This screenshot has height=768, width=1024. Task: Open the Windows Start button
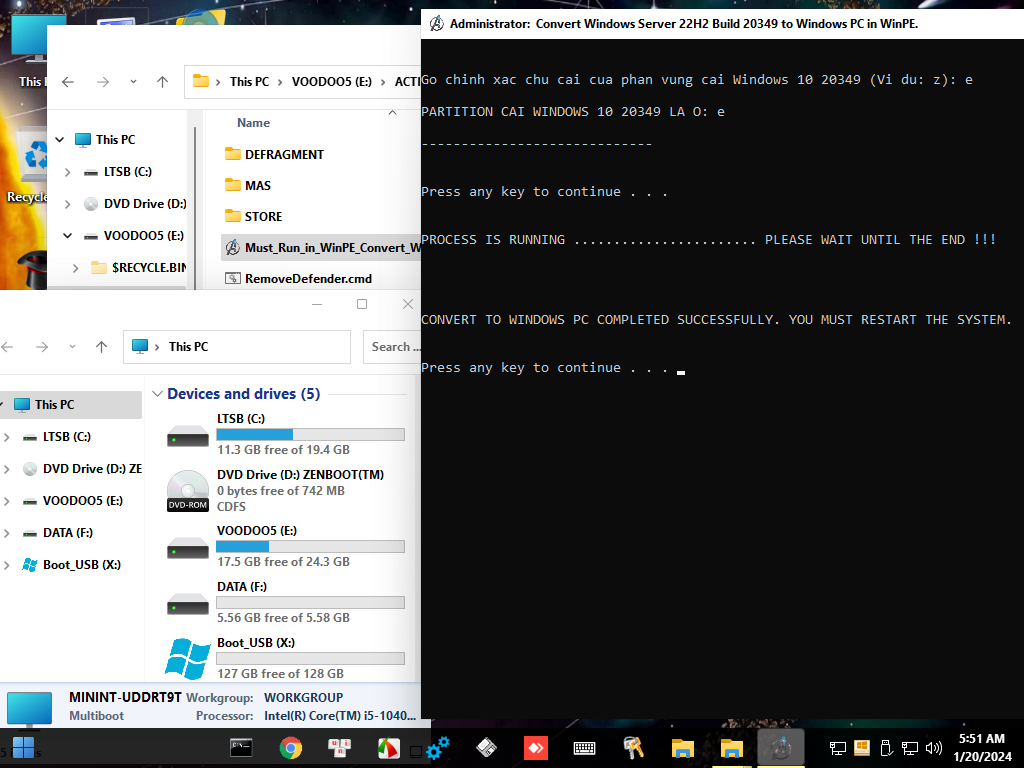24,747
